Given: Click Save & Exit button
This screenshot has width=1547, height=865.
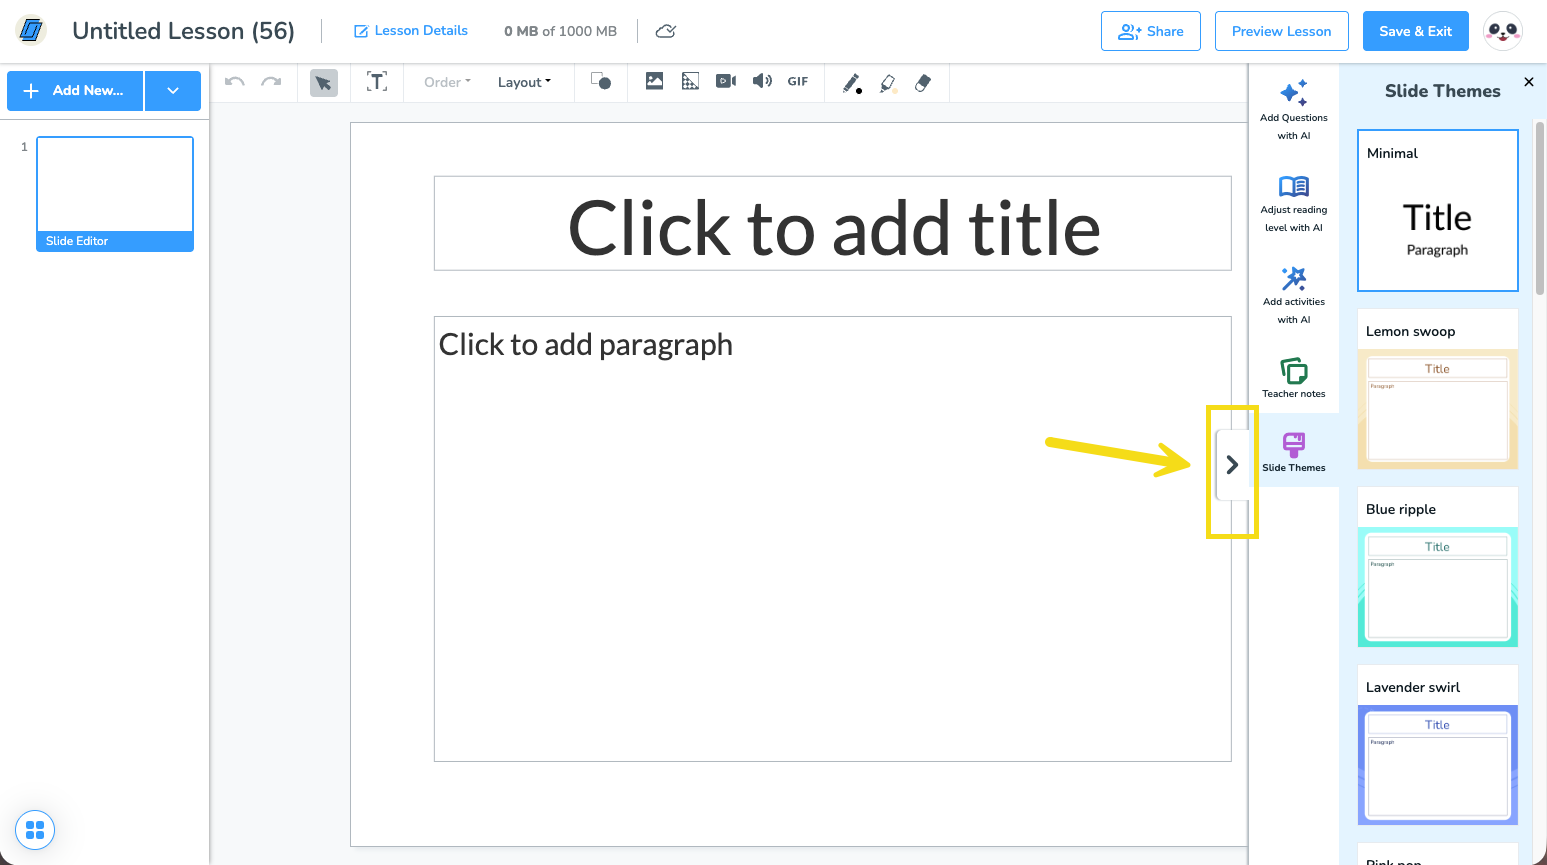Looking at the screenshot, I should (1415, 31).
